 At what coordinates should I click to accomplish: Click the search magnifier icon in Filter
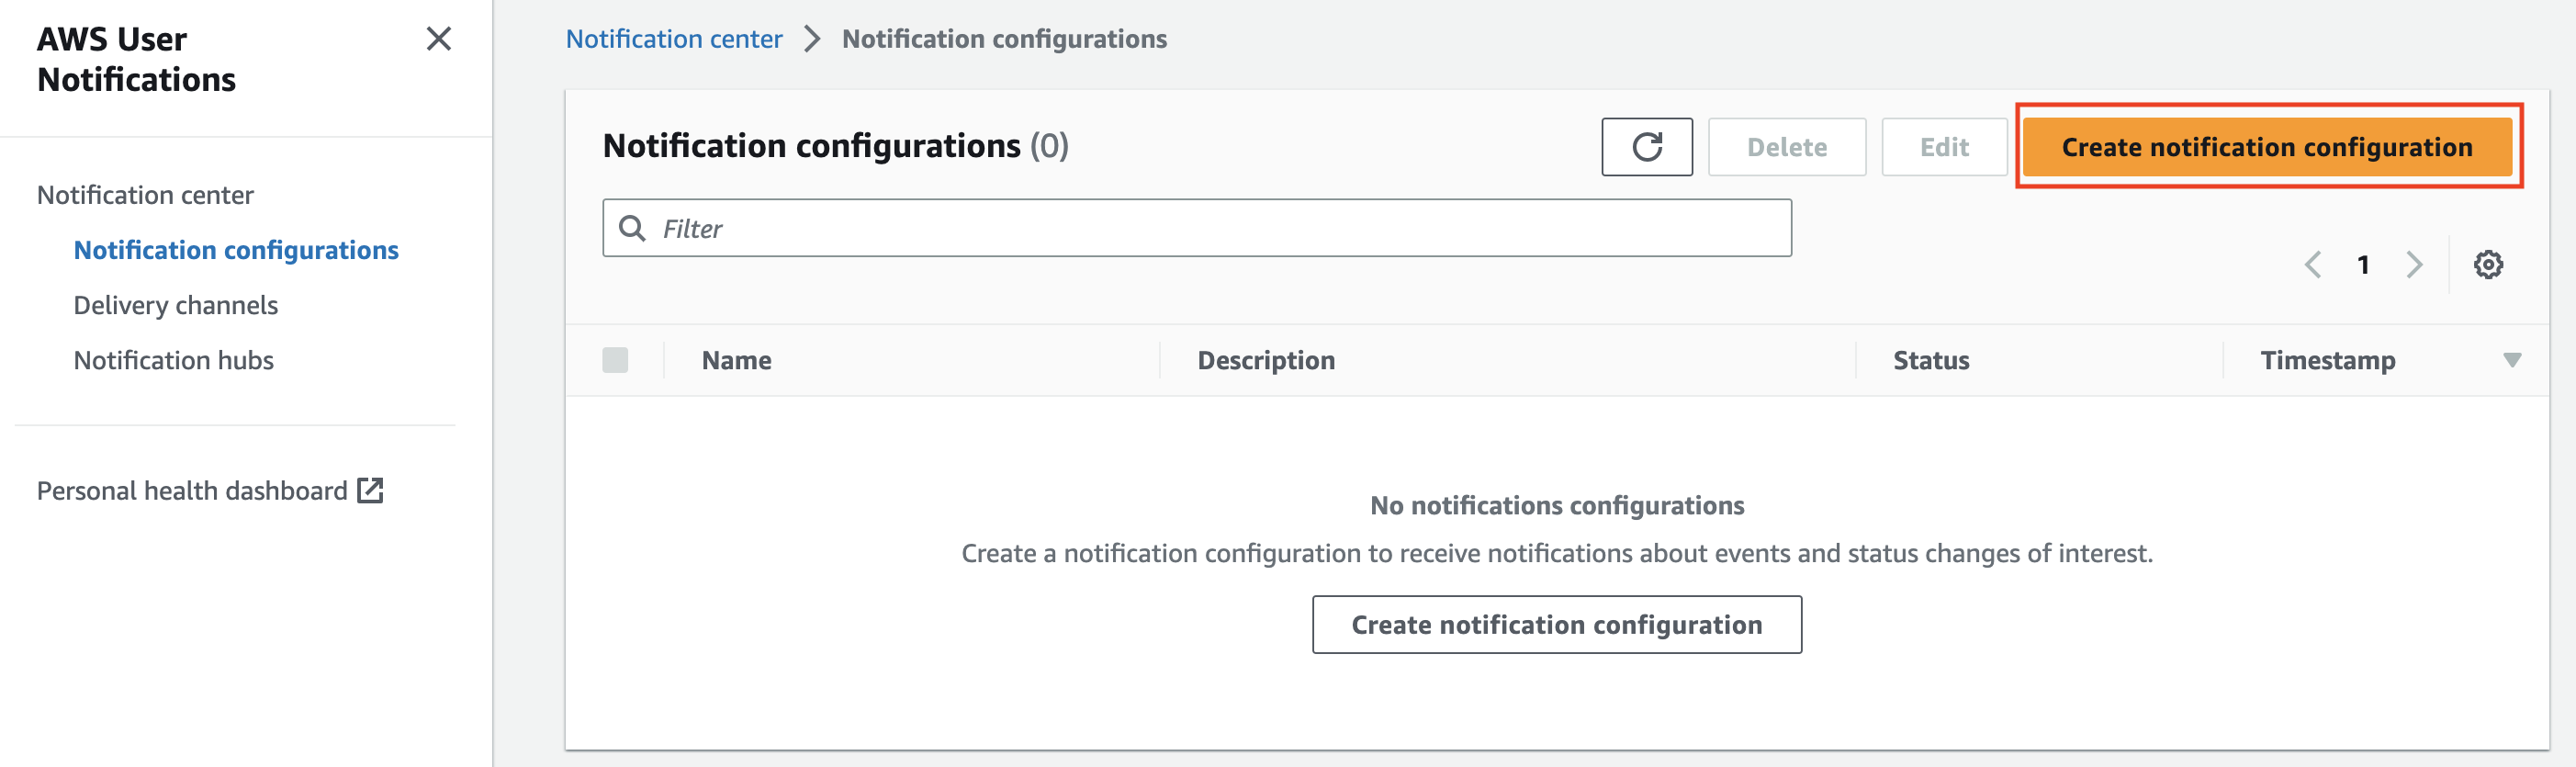632,228
